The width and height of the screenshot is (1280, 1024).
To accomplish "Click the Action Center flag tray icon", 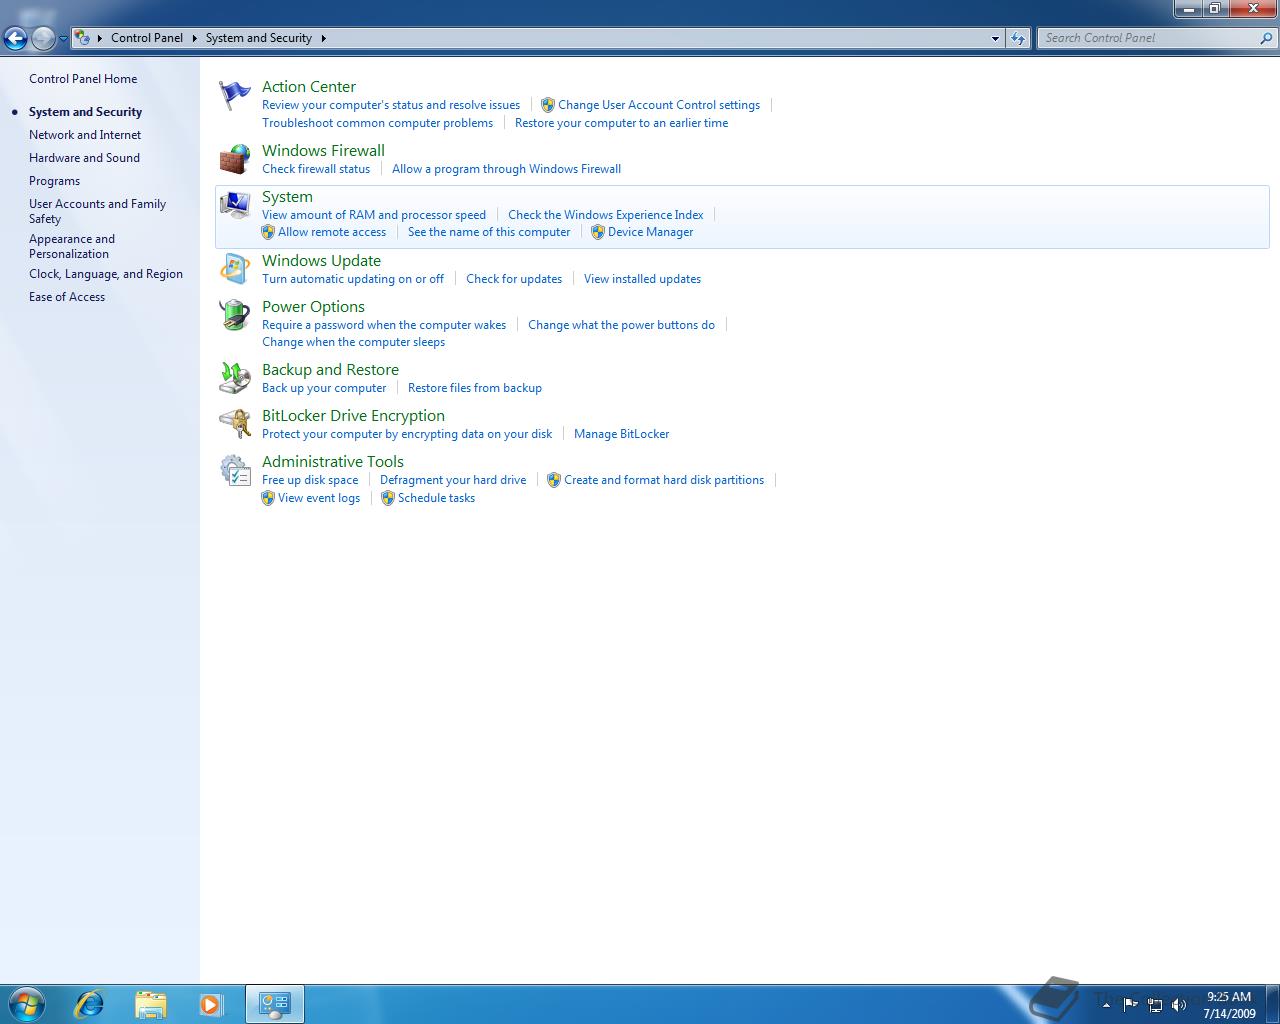I will pos(1131,1004).
